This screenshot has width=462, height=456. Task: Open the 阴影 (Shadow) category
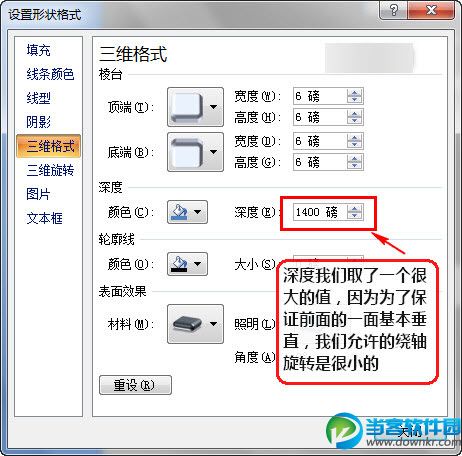pyautogui.click(x=39, y=122)
